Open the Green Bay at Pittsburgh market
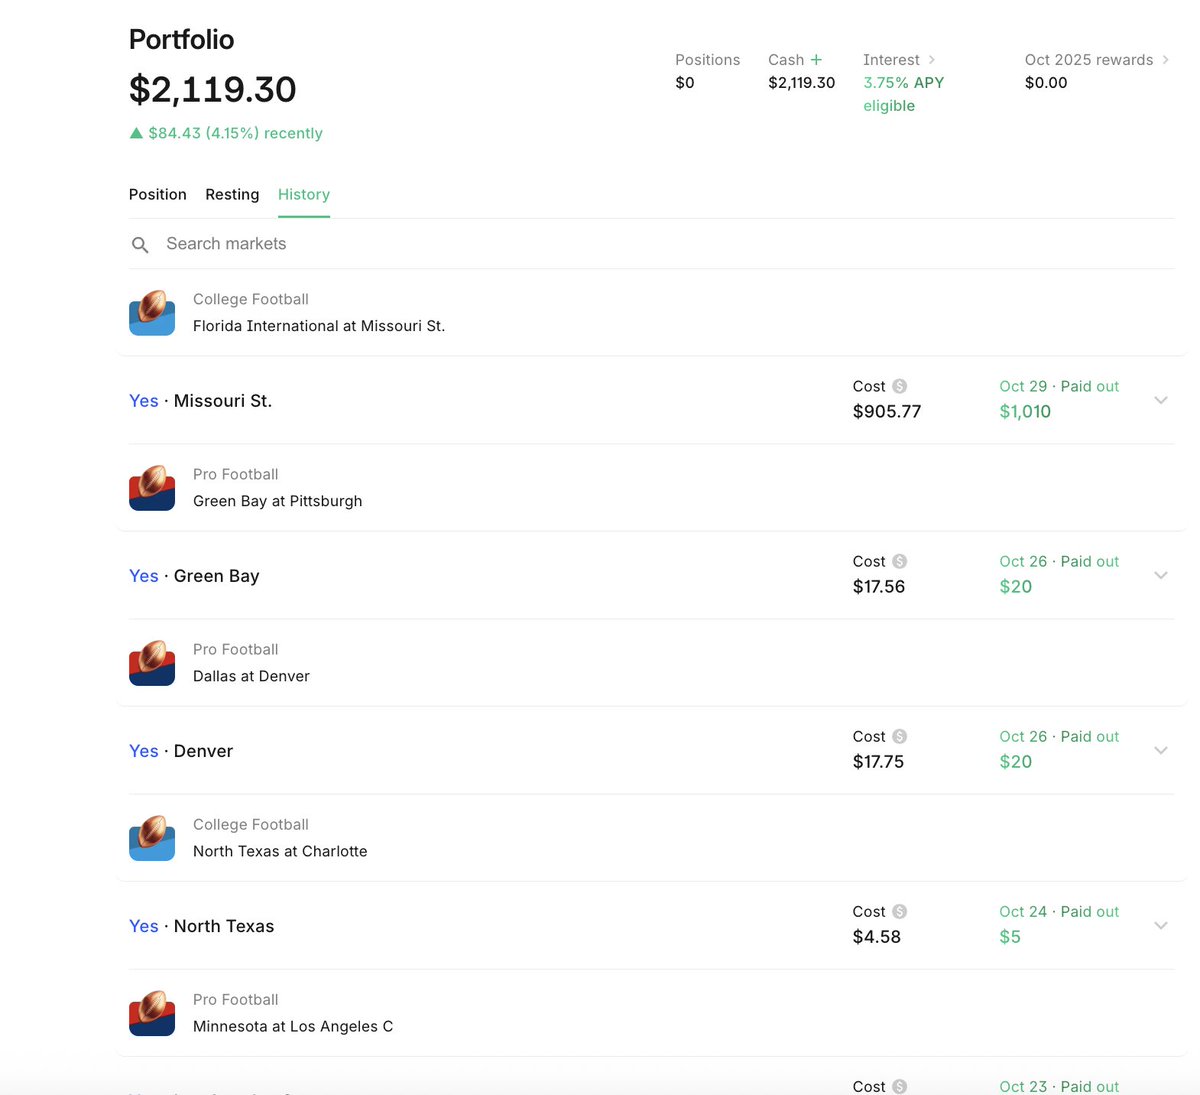This screenshot has height=1095, width=1200. tap(278, 501)
